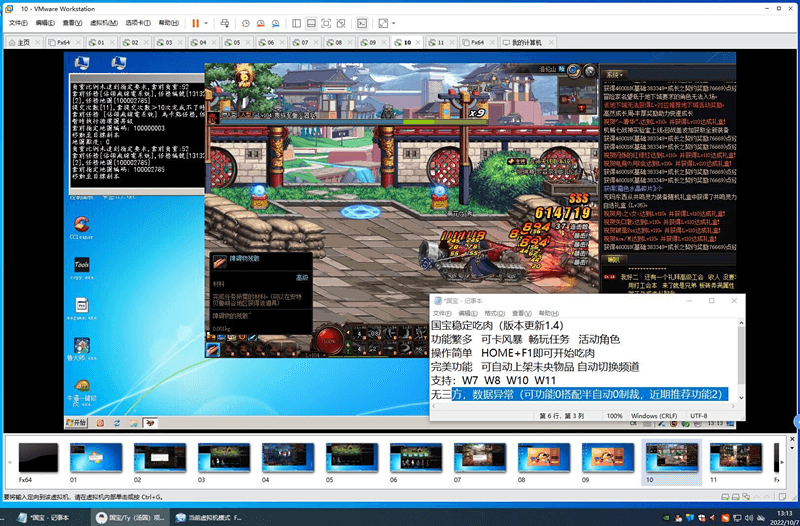Close the tab labeled 09
Viewport: 800px width, 526px height.
coord(384,42)
